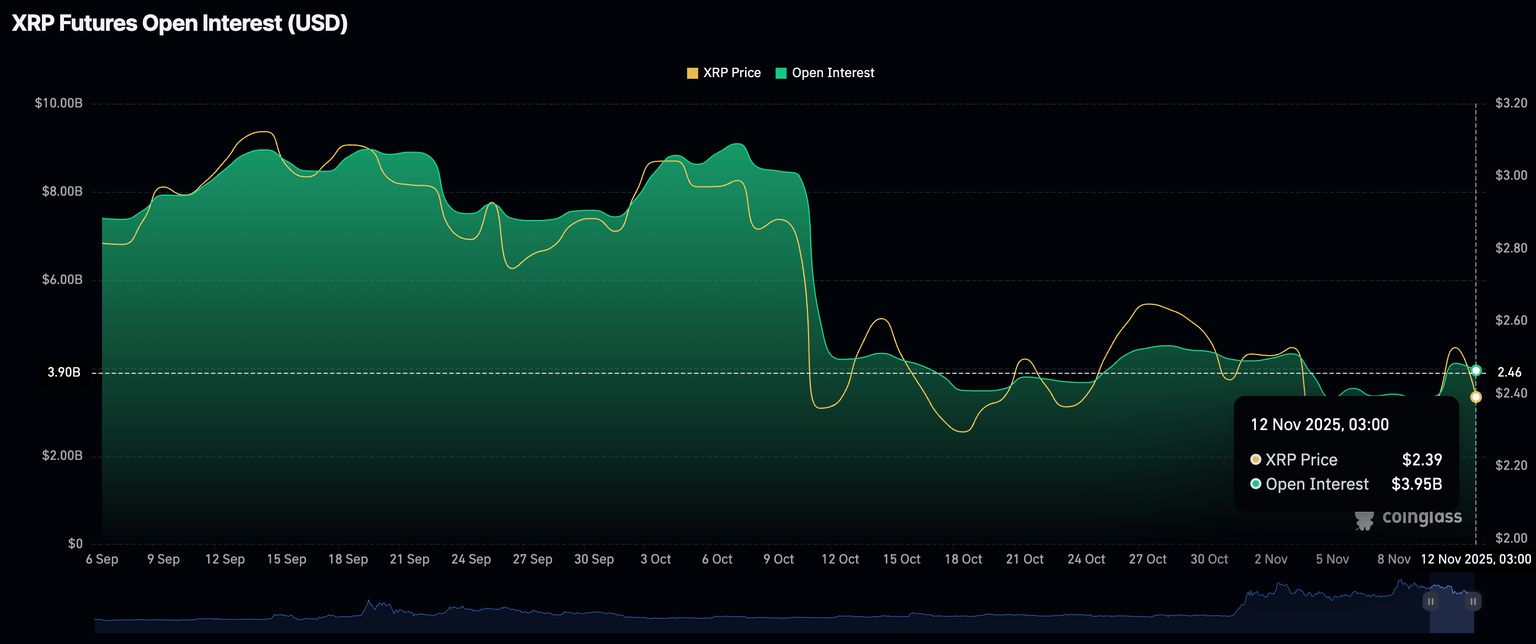Click the green dot in the tooltip
1536x644 pixels.
[1256, 485]
